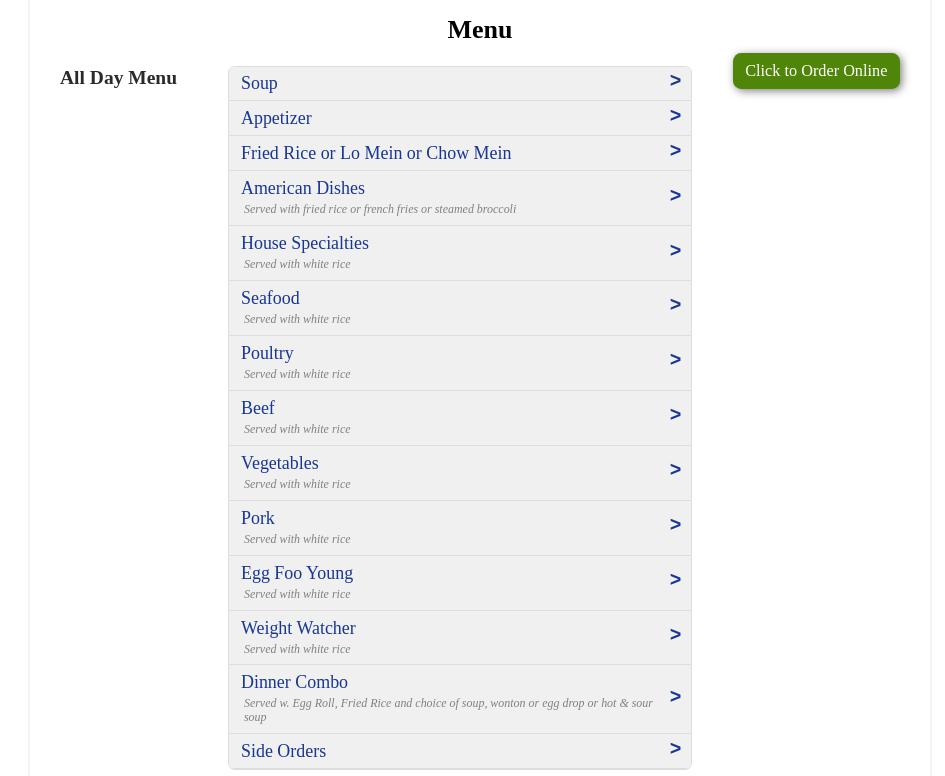This screenshot has width=945, height=776.
Task: Expand the Dinner Combo arrow
Action: tap(675, 697)
